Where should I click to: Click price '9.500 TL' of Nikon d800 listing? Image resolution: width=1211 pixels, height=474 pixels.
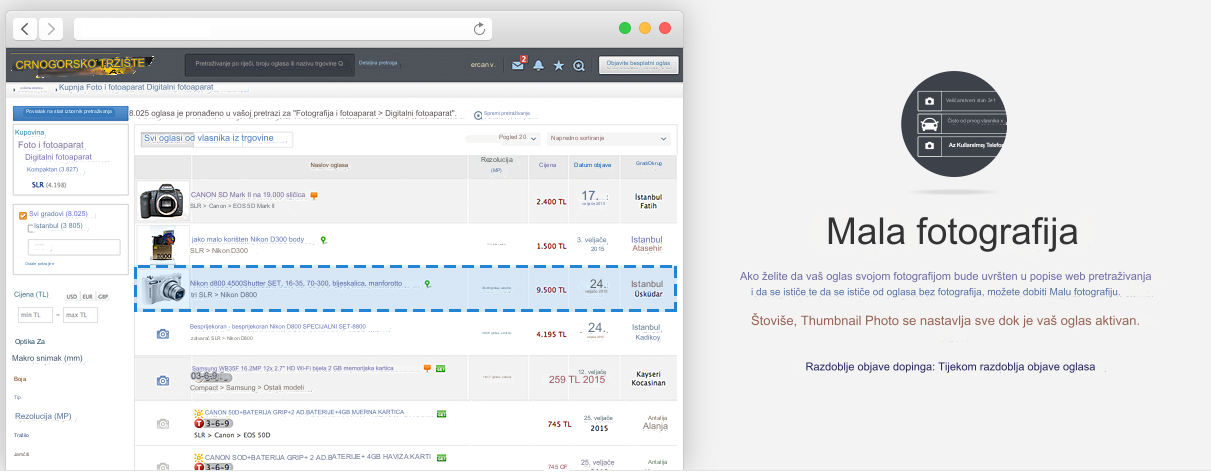(552, 290)
